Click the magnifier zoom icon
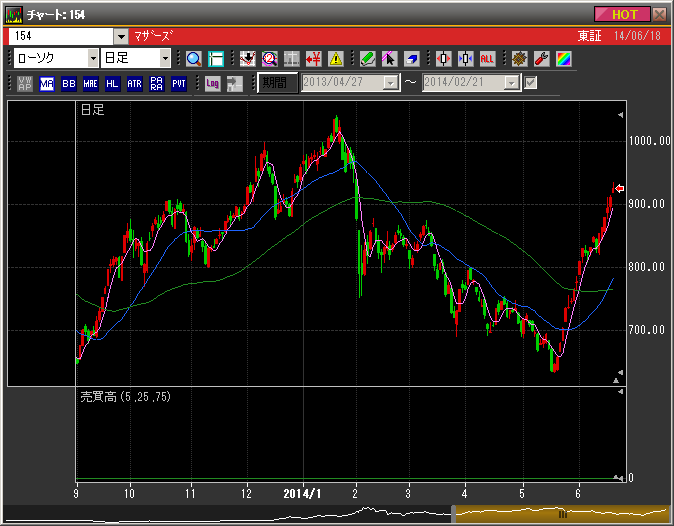 [194, 58]
